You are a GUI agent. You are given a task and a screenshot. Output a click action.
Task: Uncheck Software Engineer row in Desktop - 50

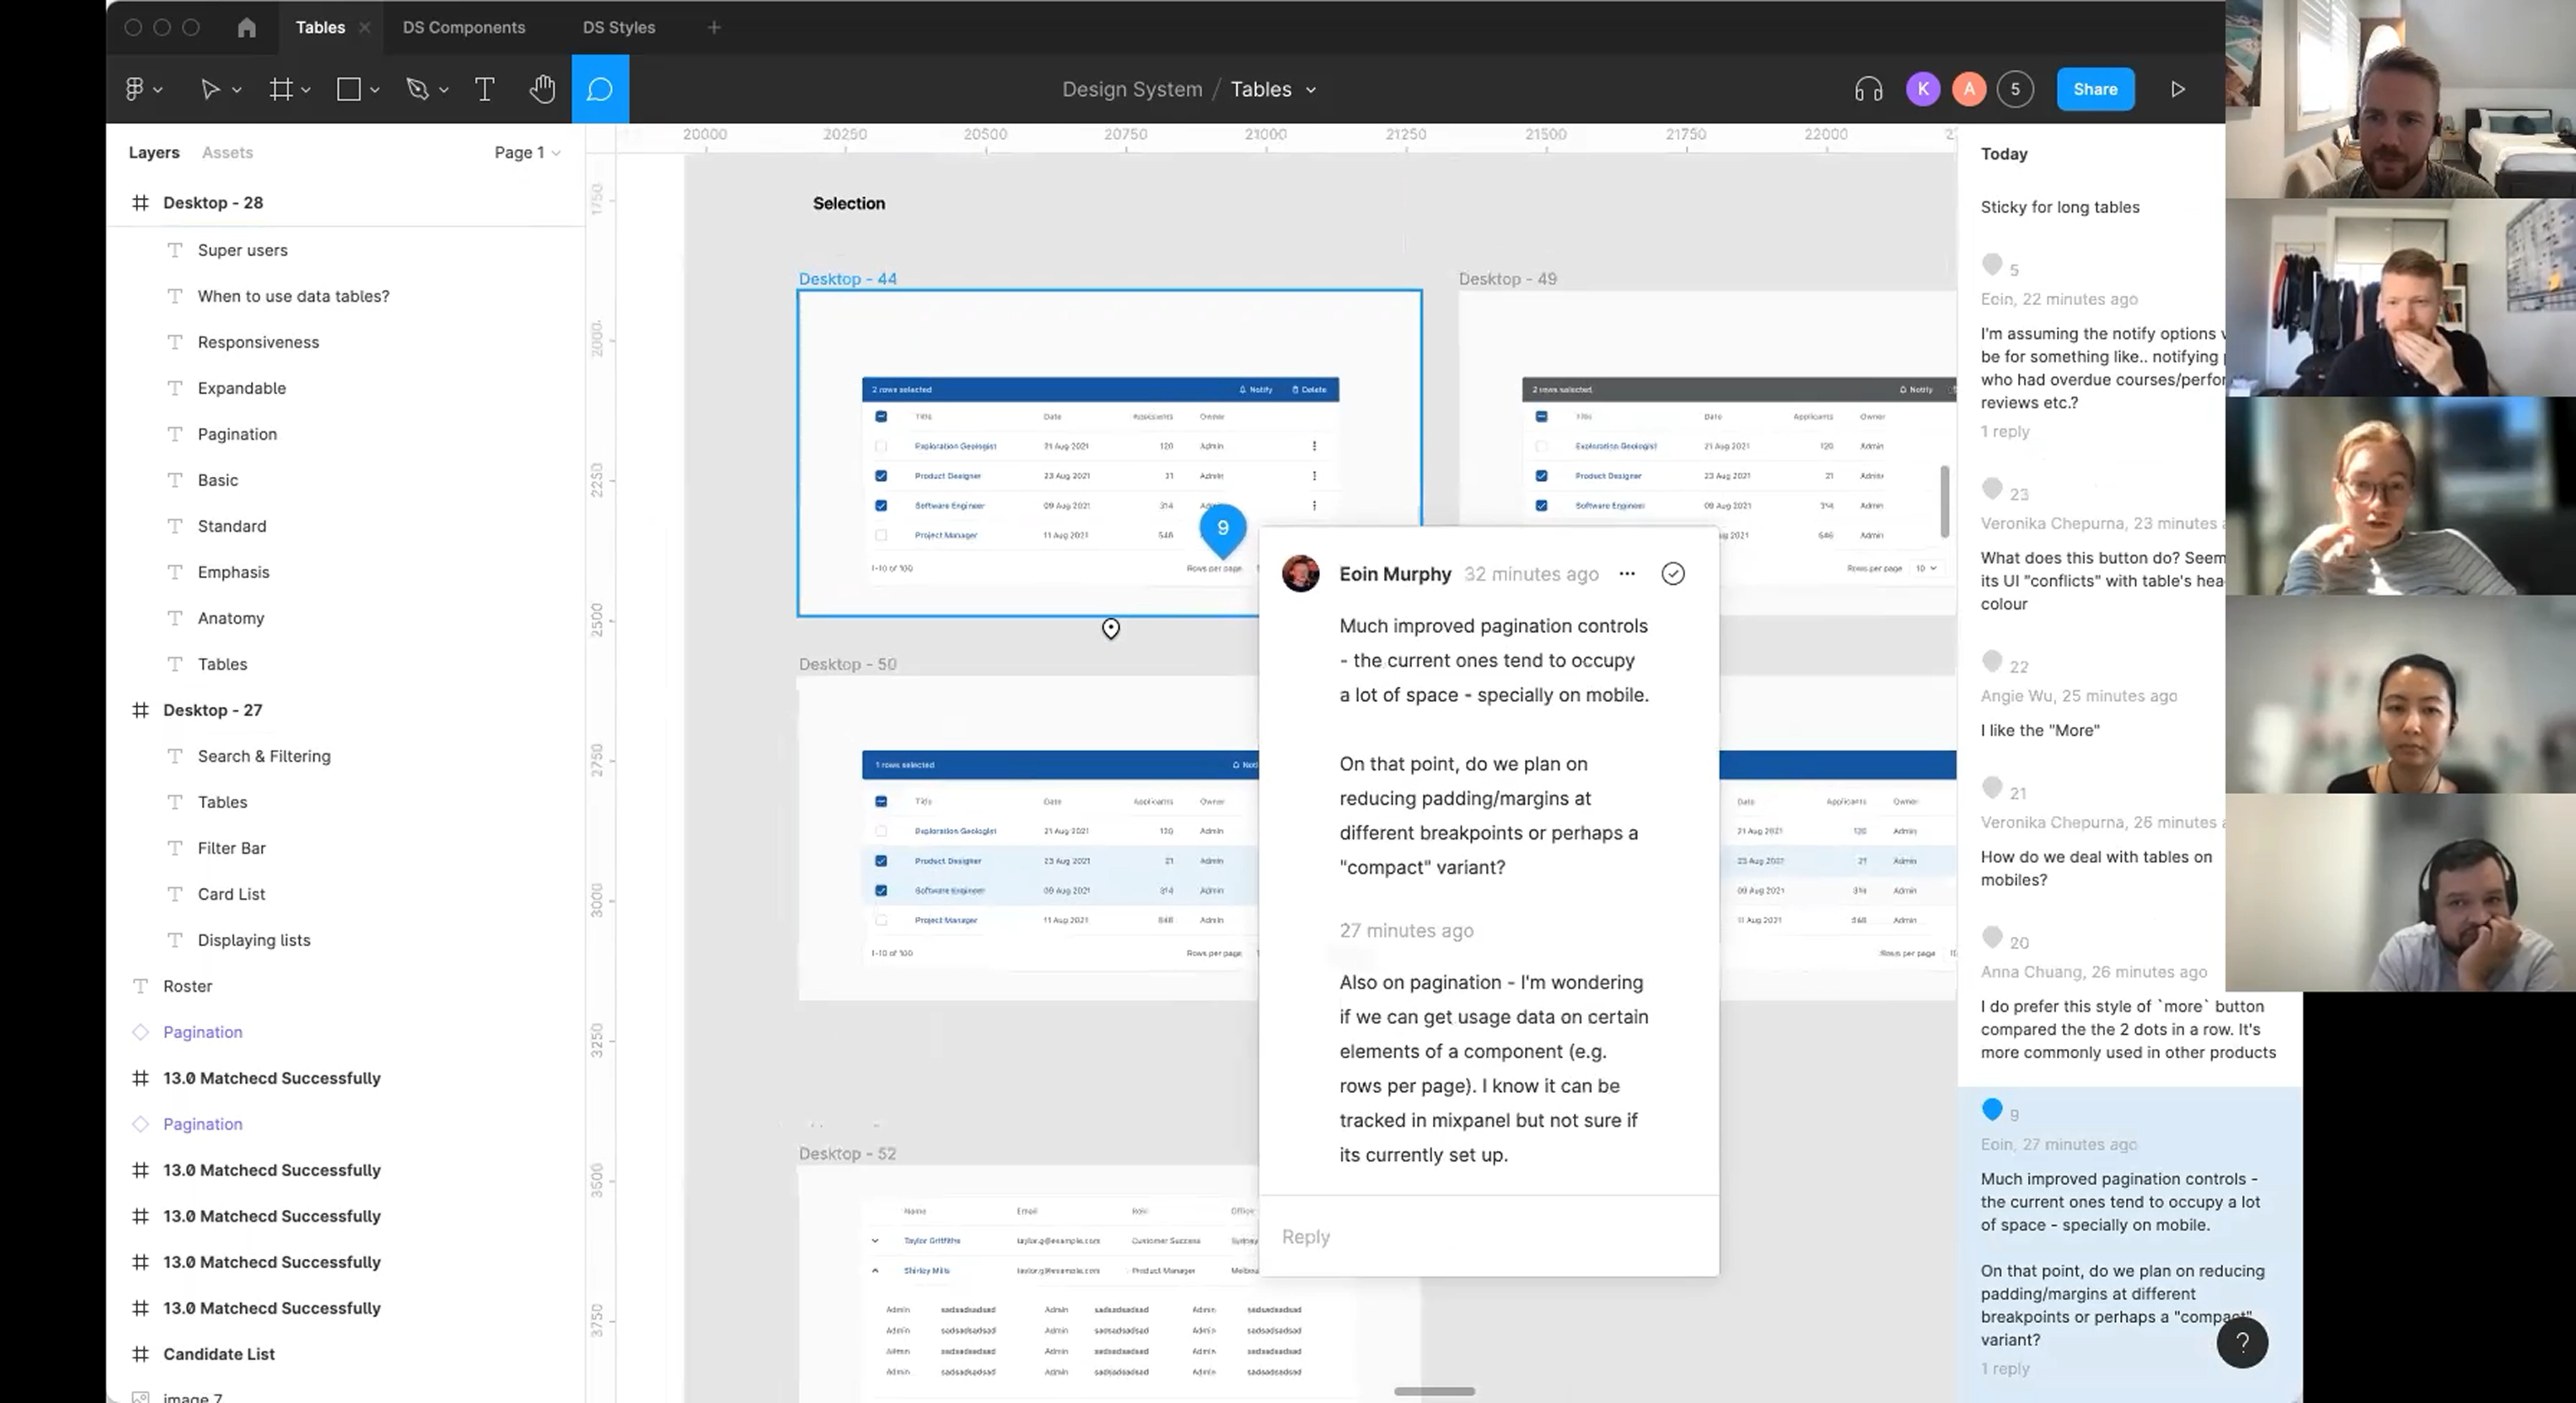(881, 890)
